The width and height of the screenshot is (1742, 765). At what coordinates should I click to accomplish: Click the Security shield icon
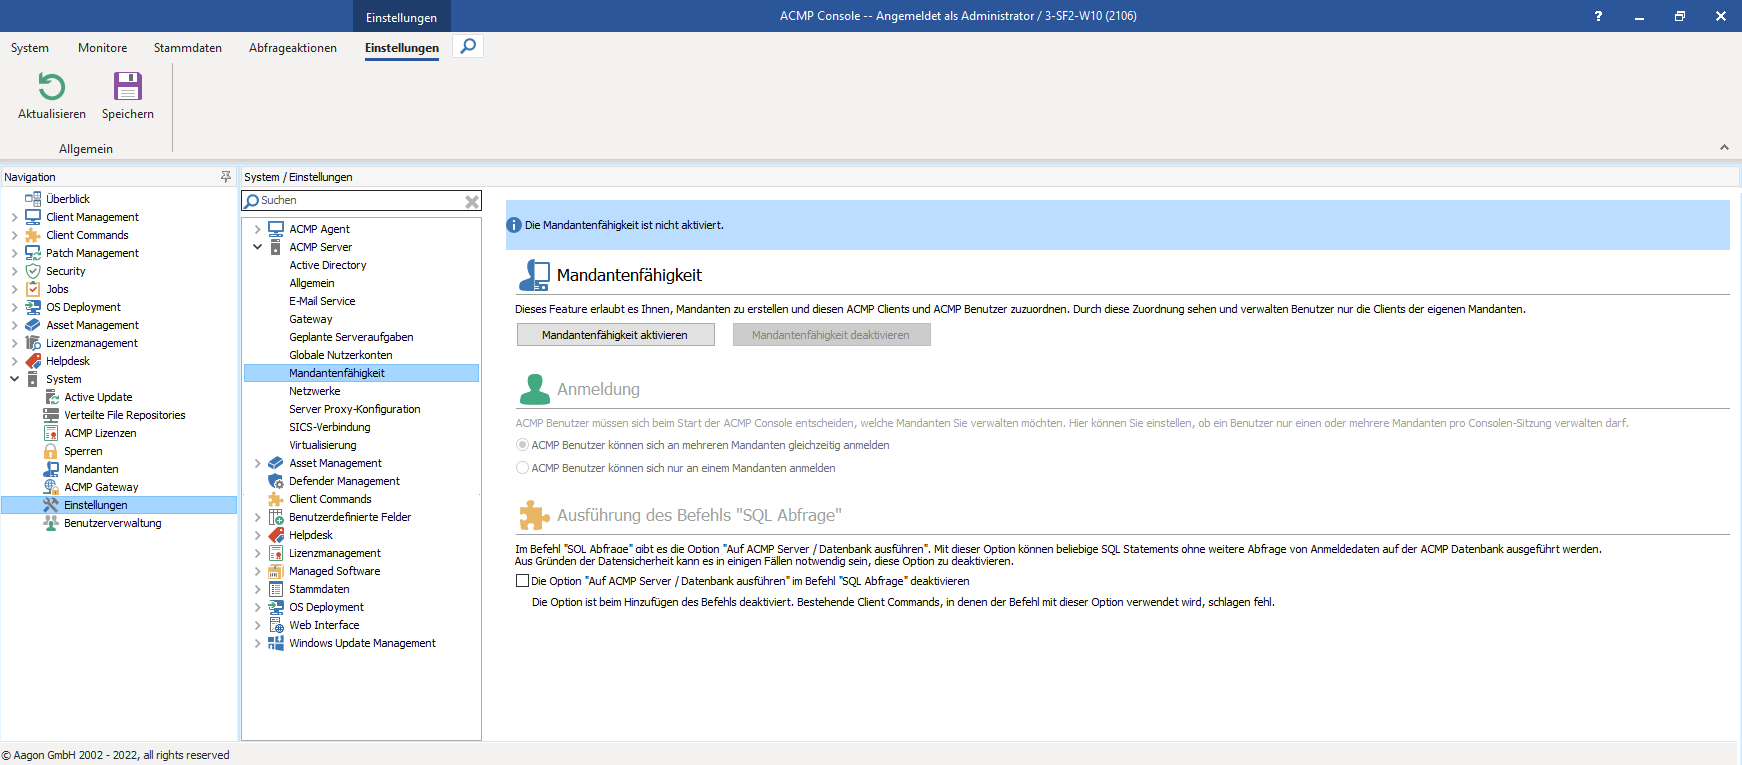tap(33, 271)
